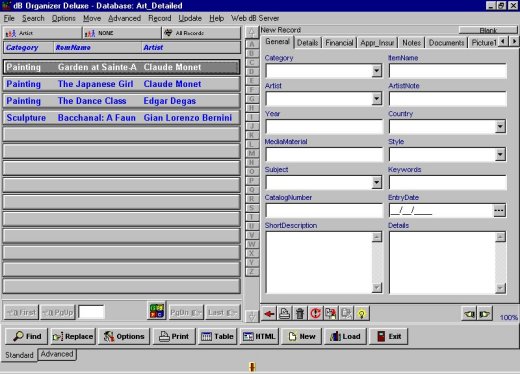Screen dimensions: 520x374
Task: Click the Last record button
Action: tap(222, 312)
